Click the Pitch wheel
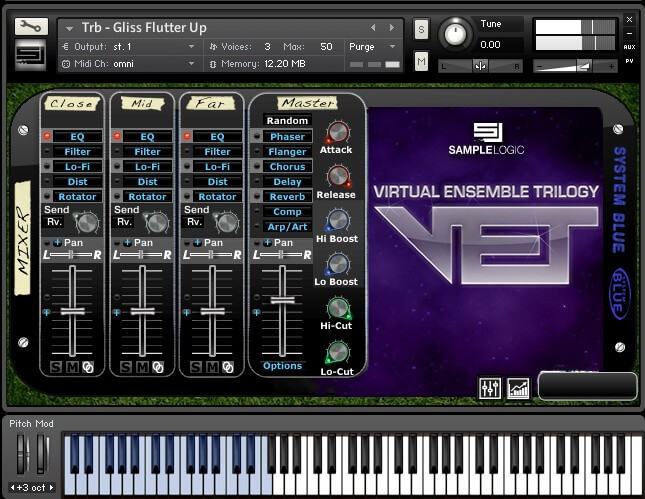 21,454
